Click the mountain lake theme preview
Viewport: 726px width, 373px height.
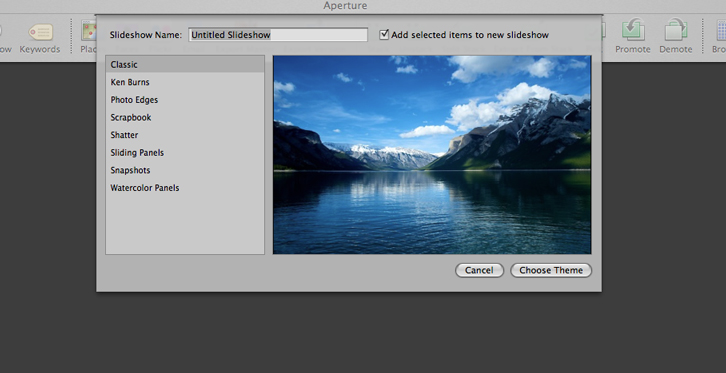tap(432, 155)
